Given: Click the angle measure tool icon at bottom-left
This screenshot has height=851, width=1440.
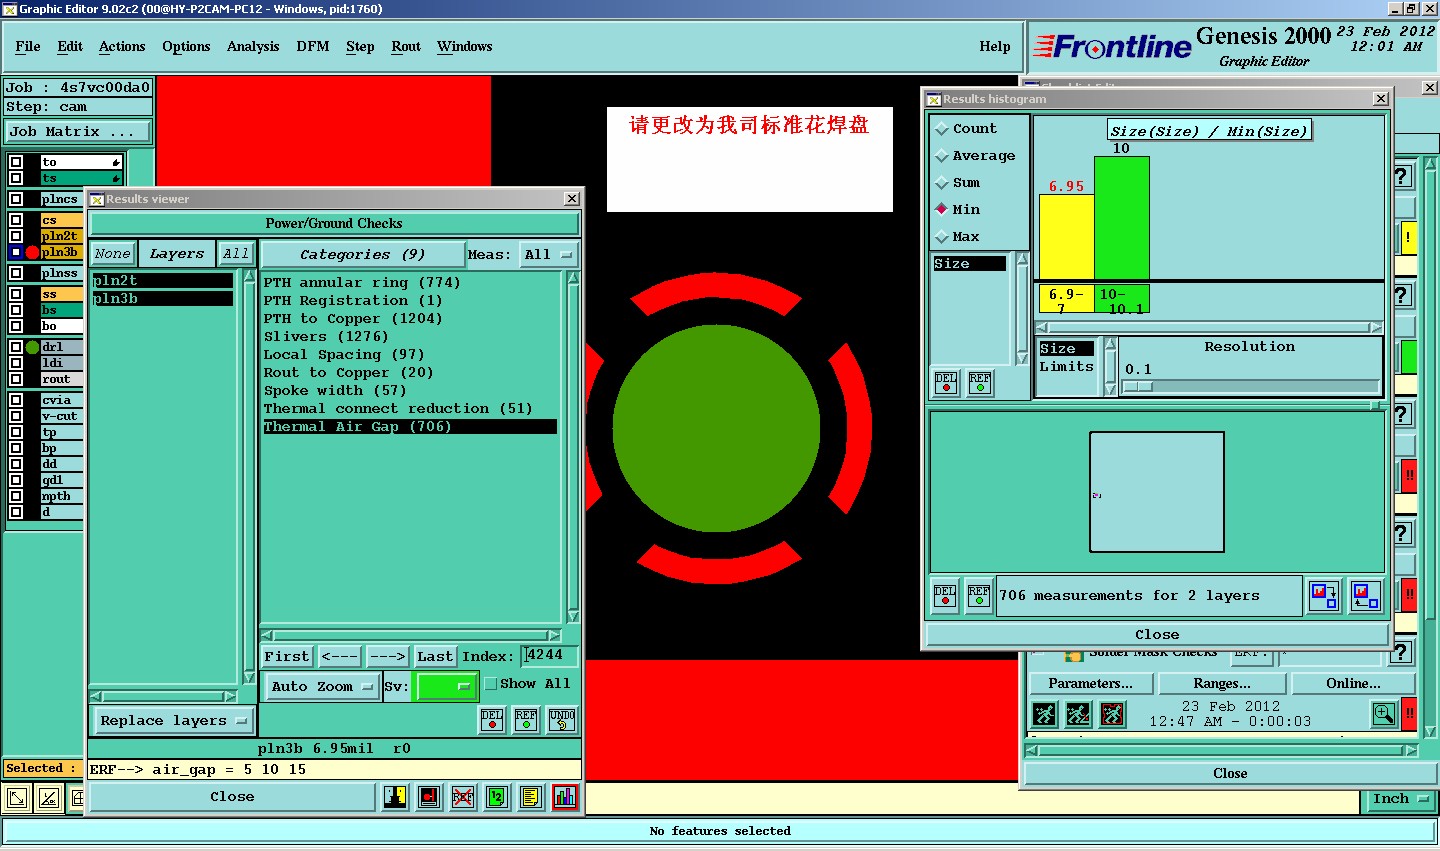Looking at the screenshot, I should [x=49, y=798].
